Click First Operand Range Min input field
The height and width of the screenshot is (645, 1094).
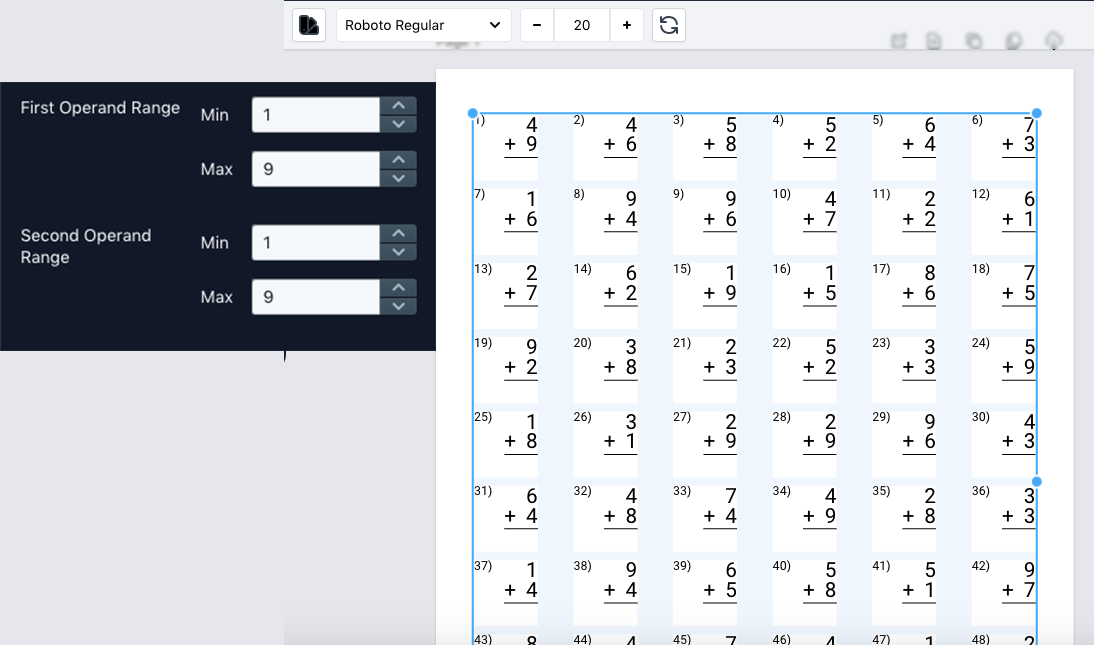pos(315,115)
